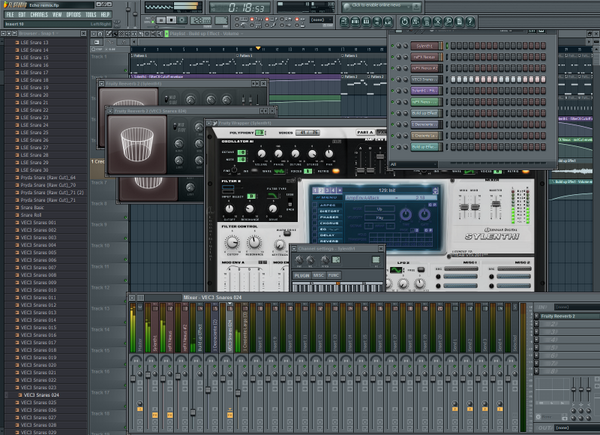
Task: Select Pryda Snare (Raw Cut)_64 in browser
Action: tap(48, 178)
